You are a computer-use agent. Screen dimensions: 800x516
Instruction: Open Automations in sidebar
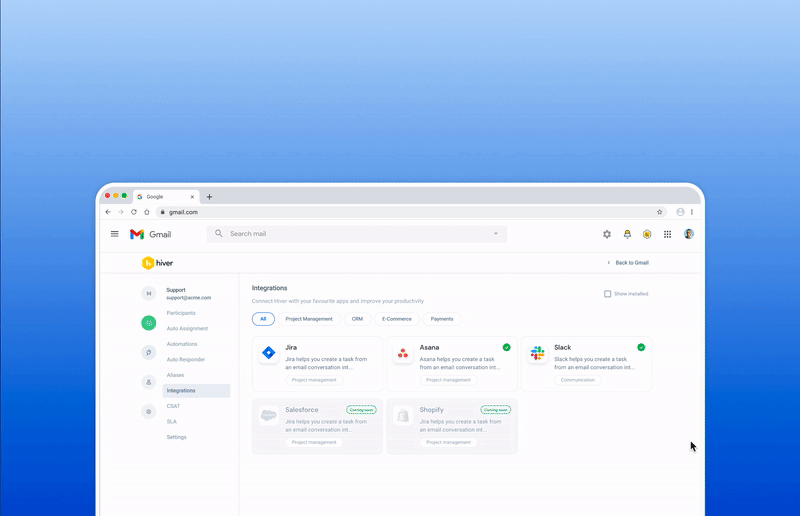pyautogui.click(x=182, y=344)
